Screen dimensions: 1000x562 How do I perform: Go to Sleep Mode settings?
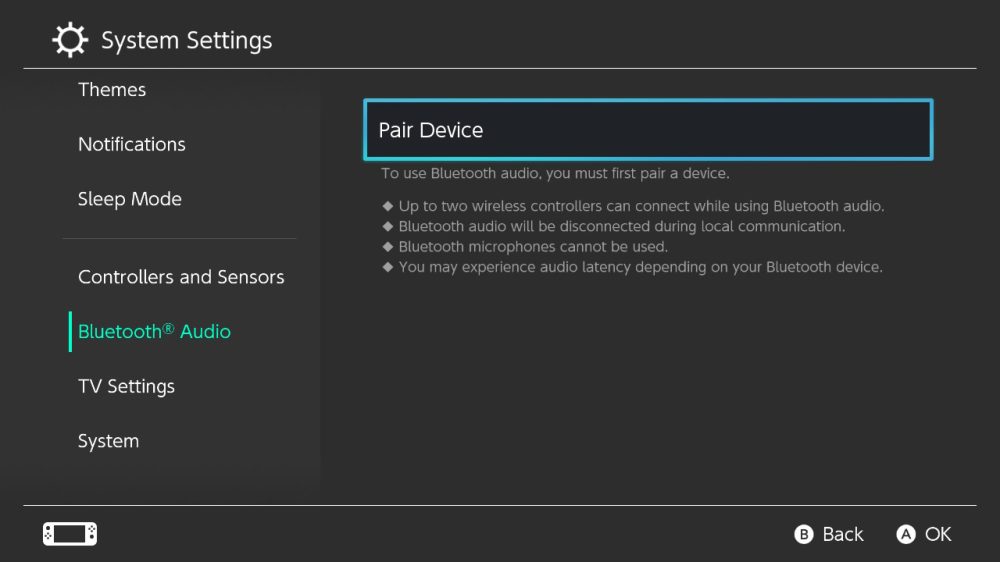[x=130, y=199]
